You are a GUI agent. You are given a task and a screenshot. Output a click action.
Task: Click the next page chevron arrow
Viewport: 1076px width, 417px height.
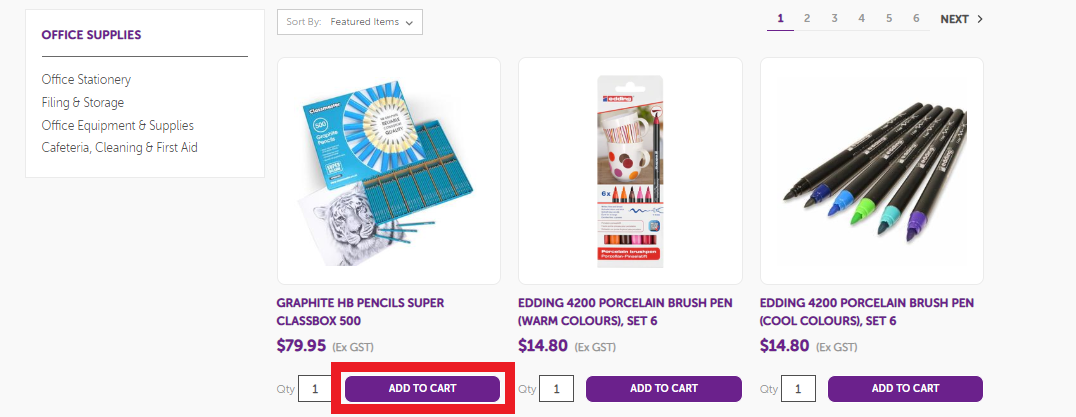click(980, 19)
